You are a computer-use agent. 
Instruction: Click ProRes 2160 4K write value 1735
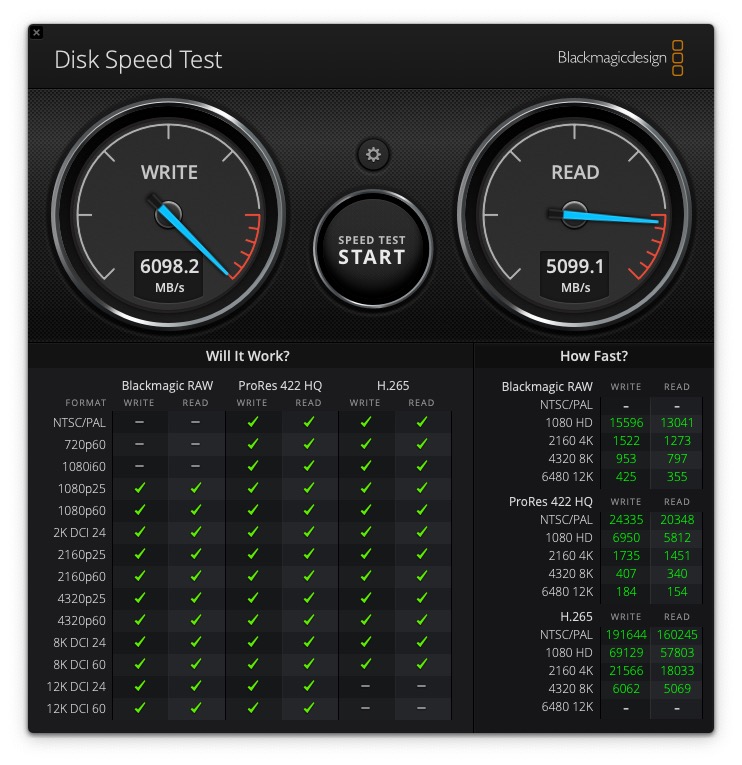click(626, 556)
